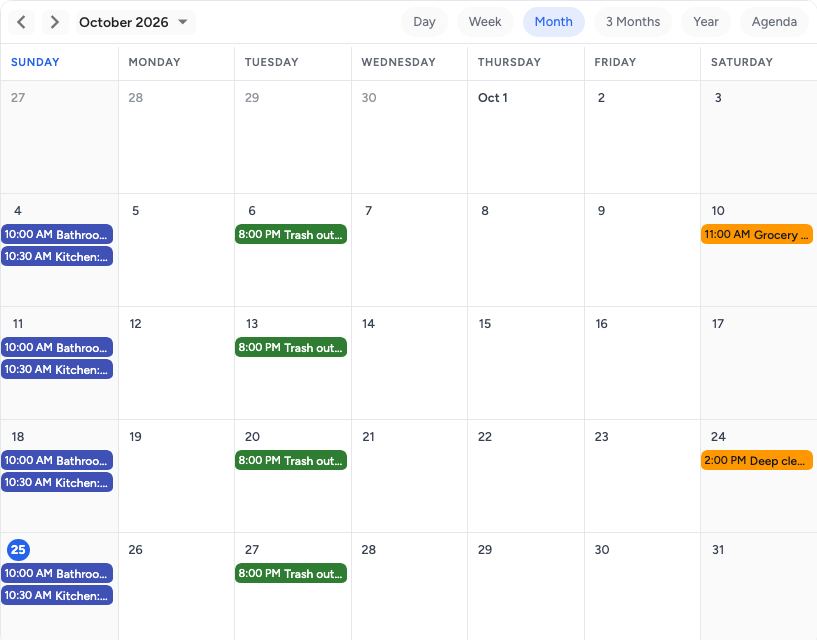Image resolution: width=817 pixels, height=640 pixels.
Task: Select date 21 on Wednesday
Action: pos(368,437)
